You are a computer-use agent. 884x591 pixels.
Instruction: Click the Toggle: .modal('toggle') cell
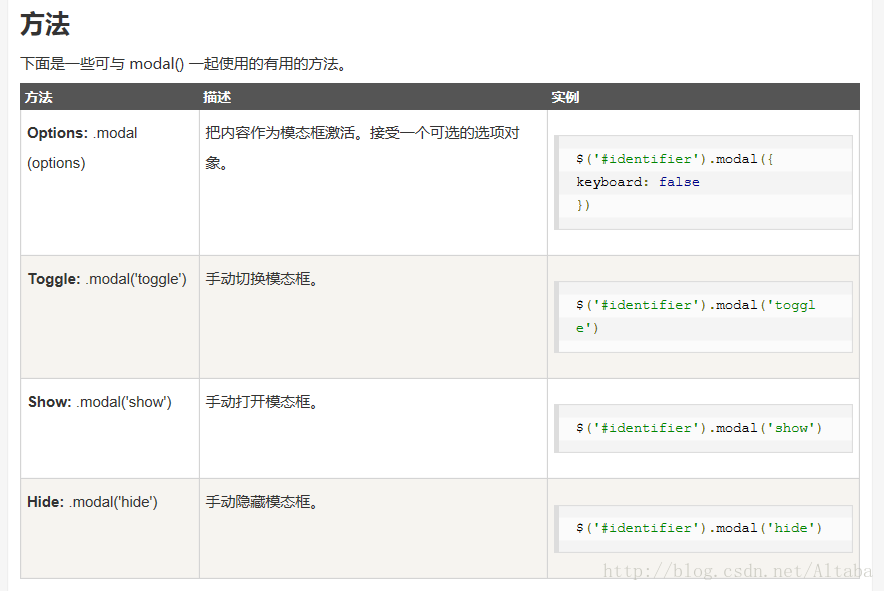pos(110,317)
